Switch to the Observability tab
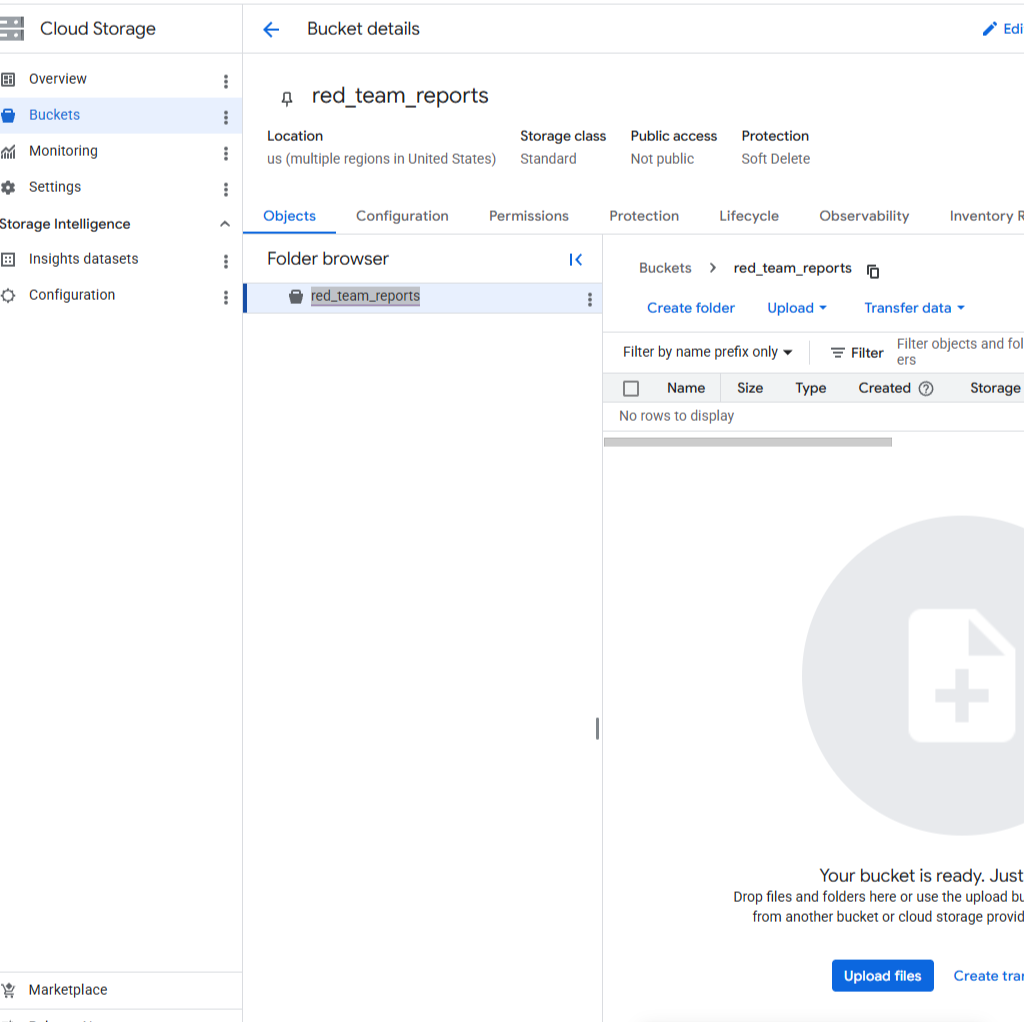The width and height of the screenshot is (1024, 1022). coord(864,216)
